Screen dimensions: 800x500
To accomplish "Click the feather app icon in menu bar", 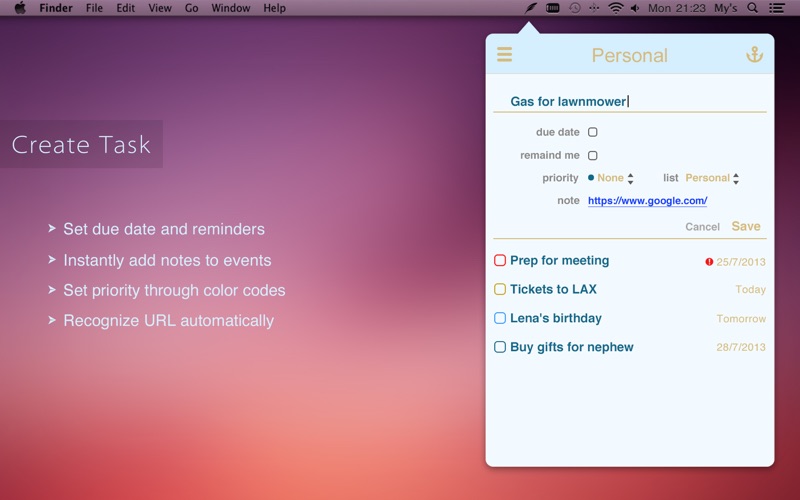I will [x=531, y=8].
